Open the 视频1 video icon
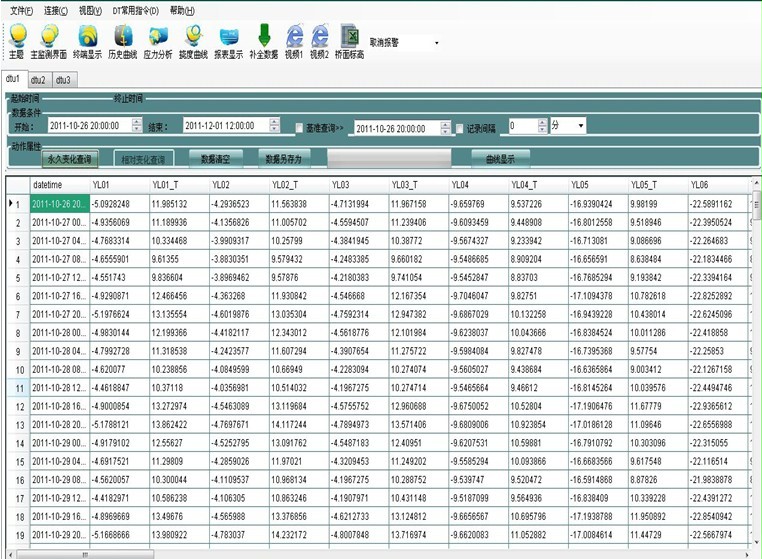 point(294,39)
